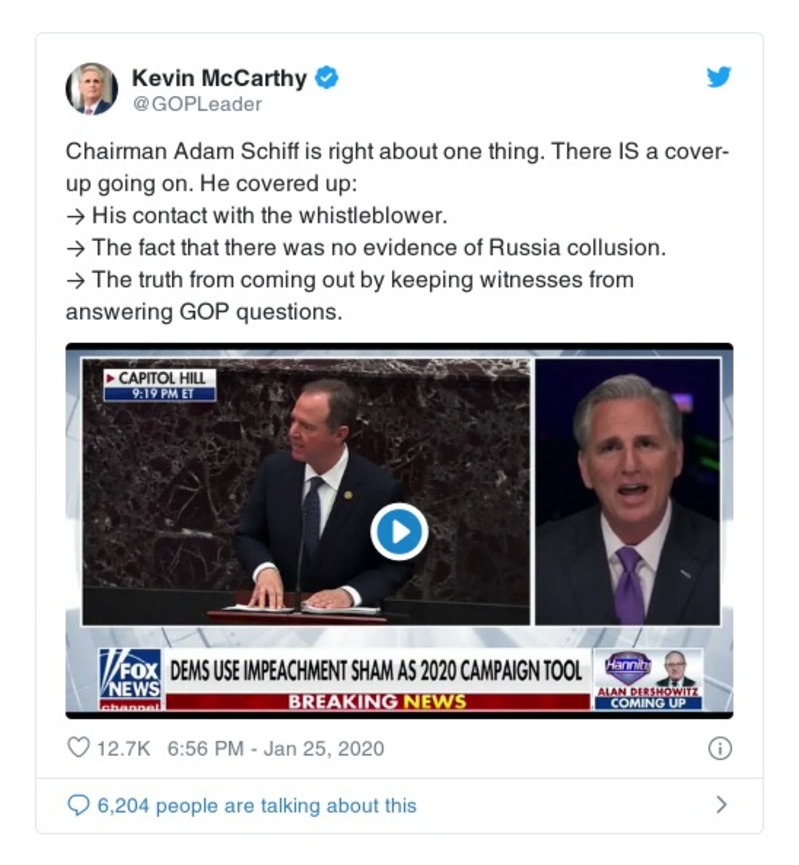The height and width of the screenshot is (865, 799).
Task: Click the Breaking News banner
Action: pos(377,702)
